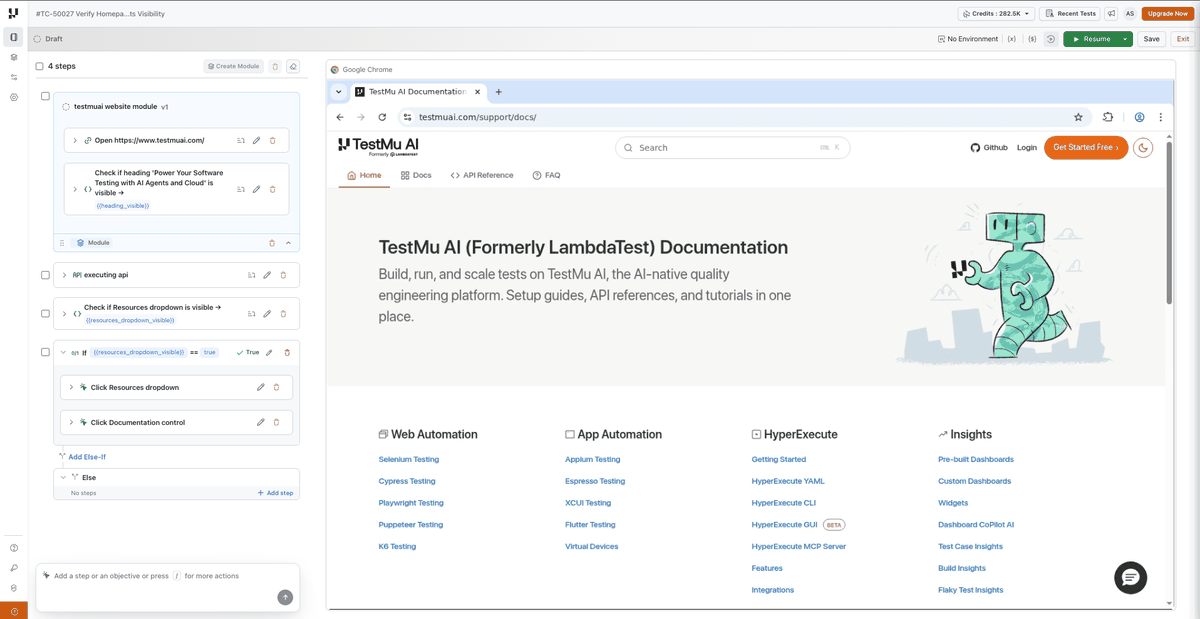Click the replay history icon beside Resume
Image resolution: width=1200 pixels, height=619 pixels.
click(1051, 39)
